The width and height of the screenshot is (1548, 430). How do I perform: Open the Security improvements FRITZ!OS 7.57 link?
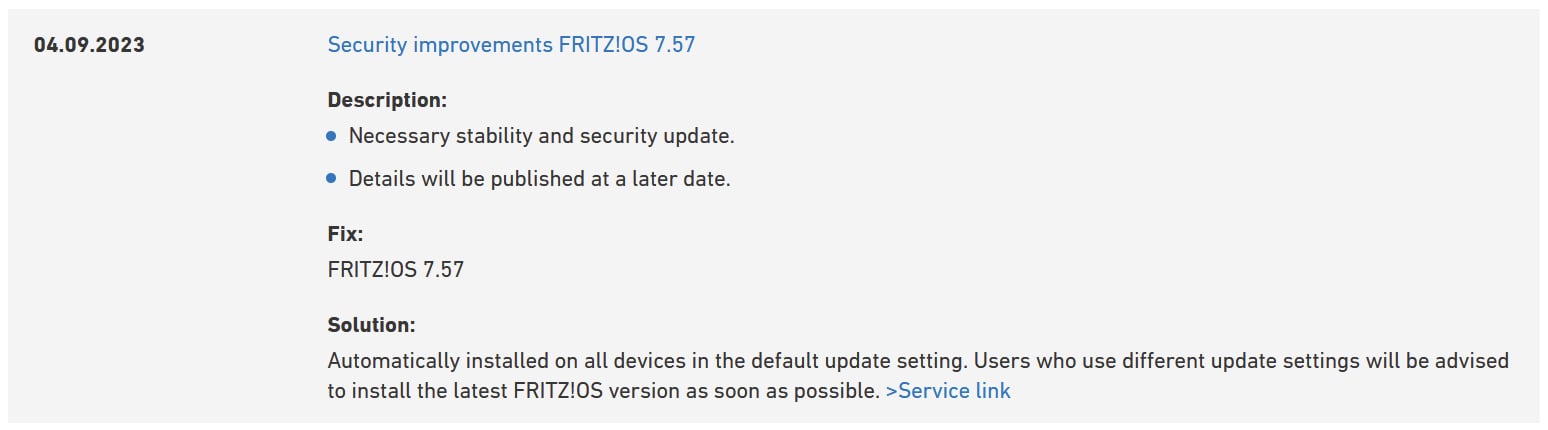(x=511, y=45)
